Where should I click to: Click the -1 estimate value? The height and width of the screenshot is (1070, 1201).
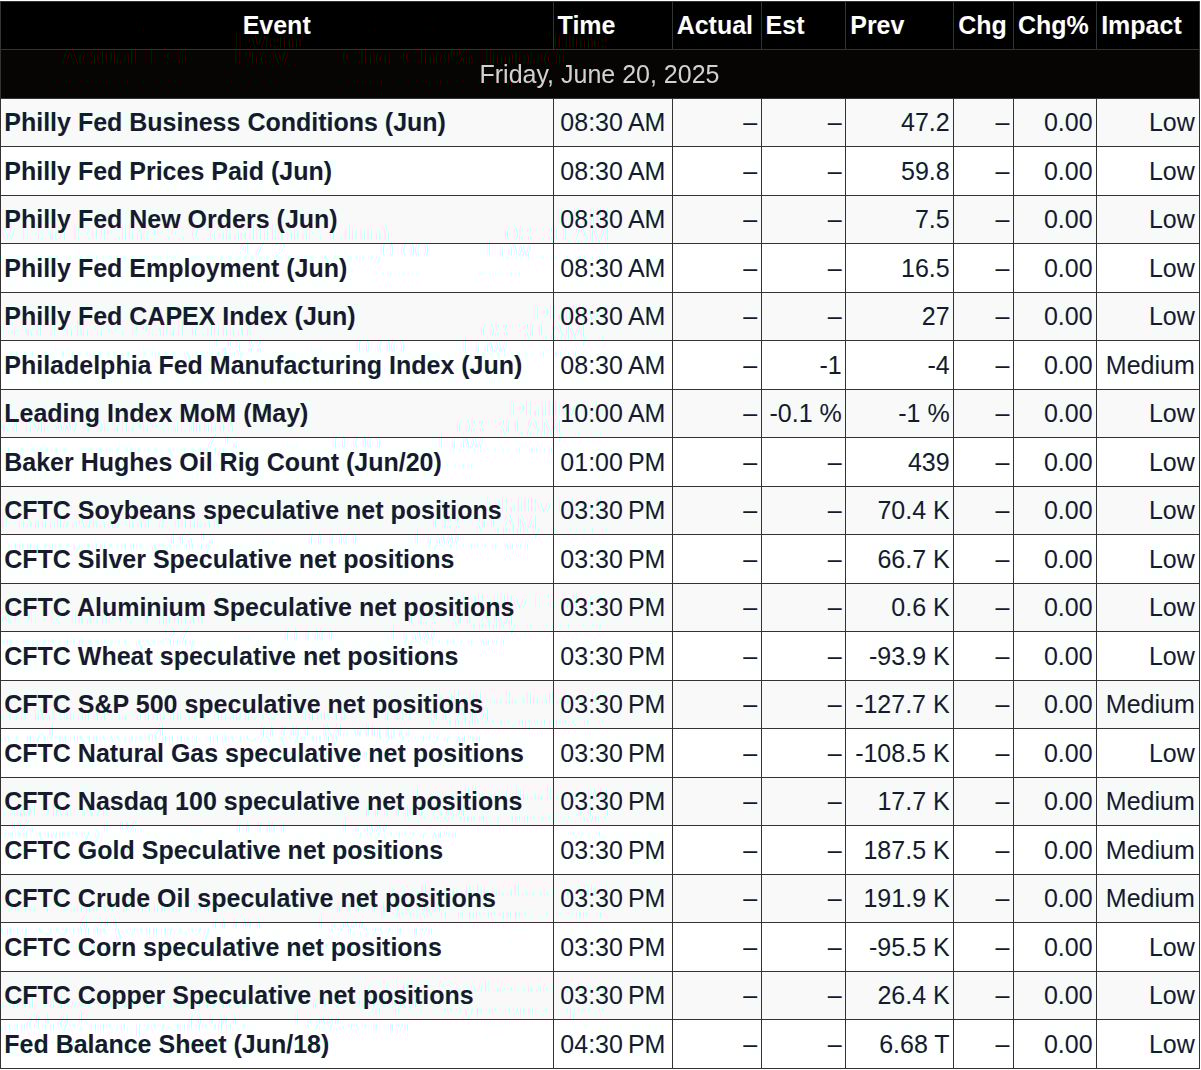point(830,366)
